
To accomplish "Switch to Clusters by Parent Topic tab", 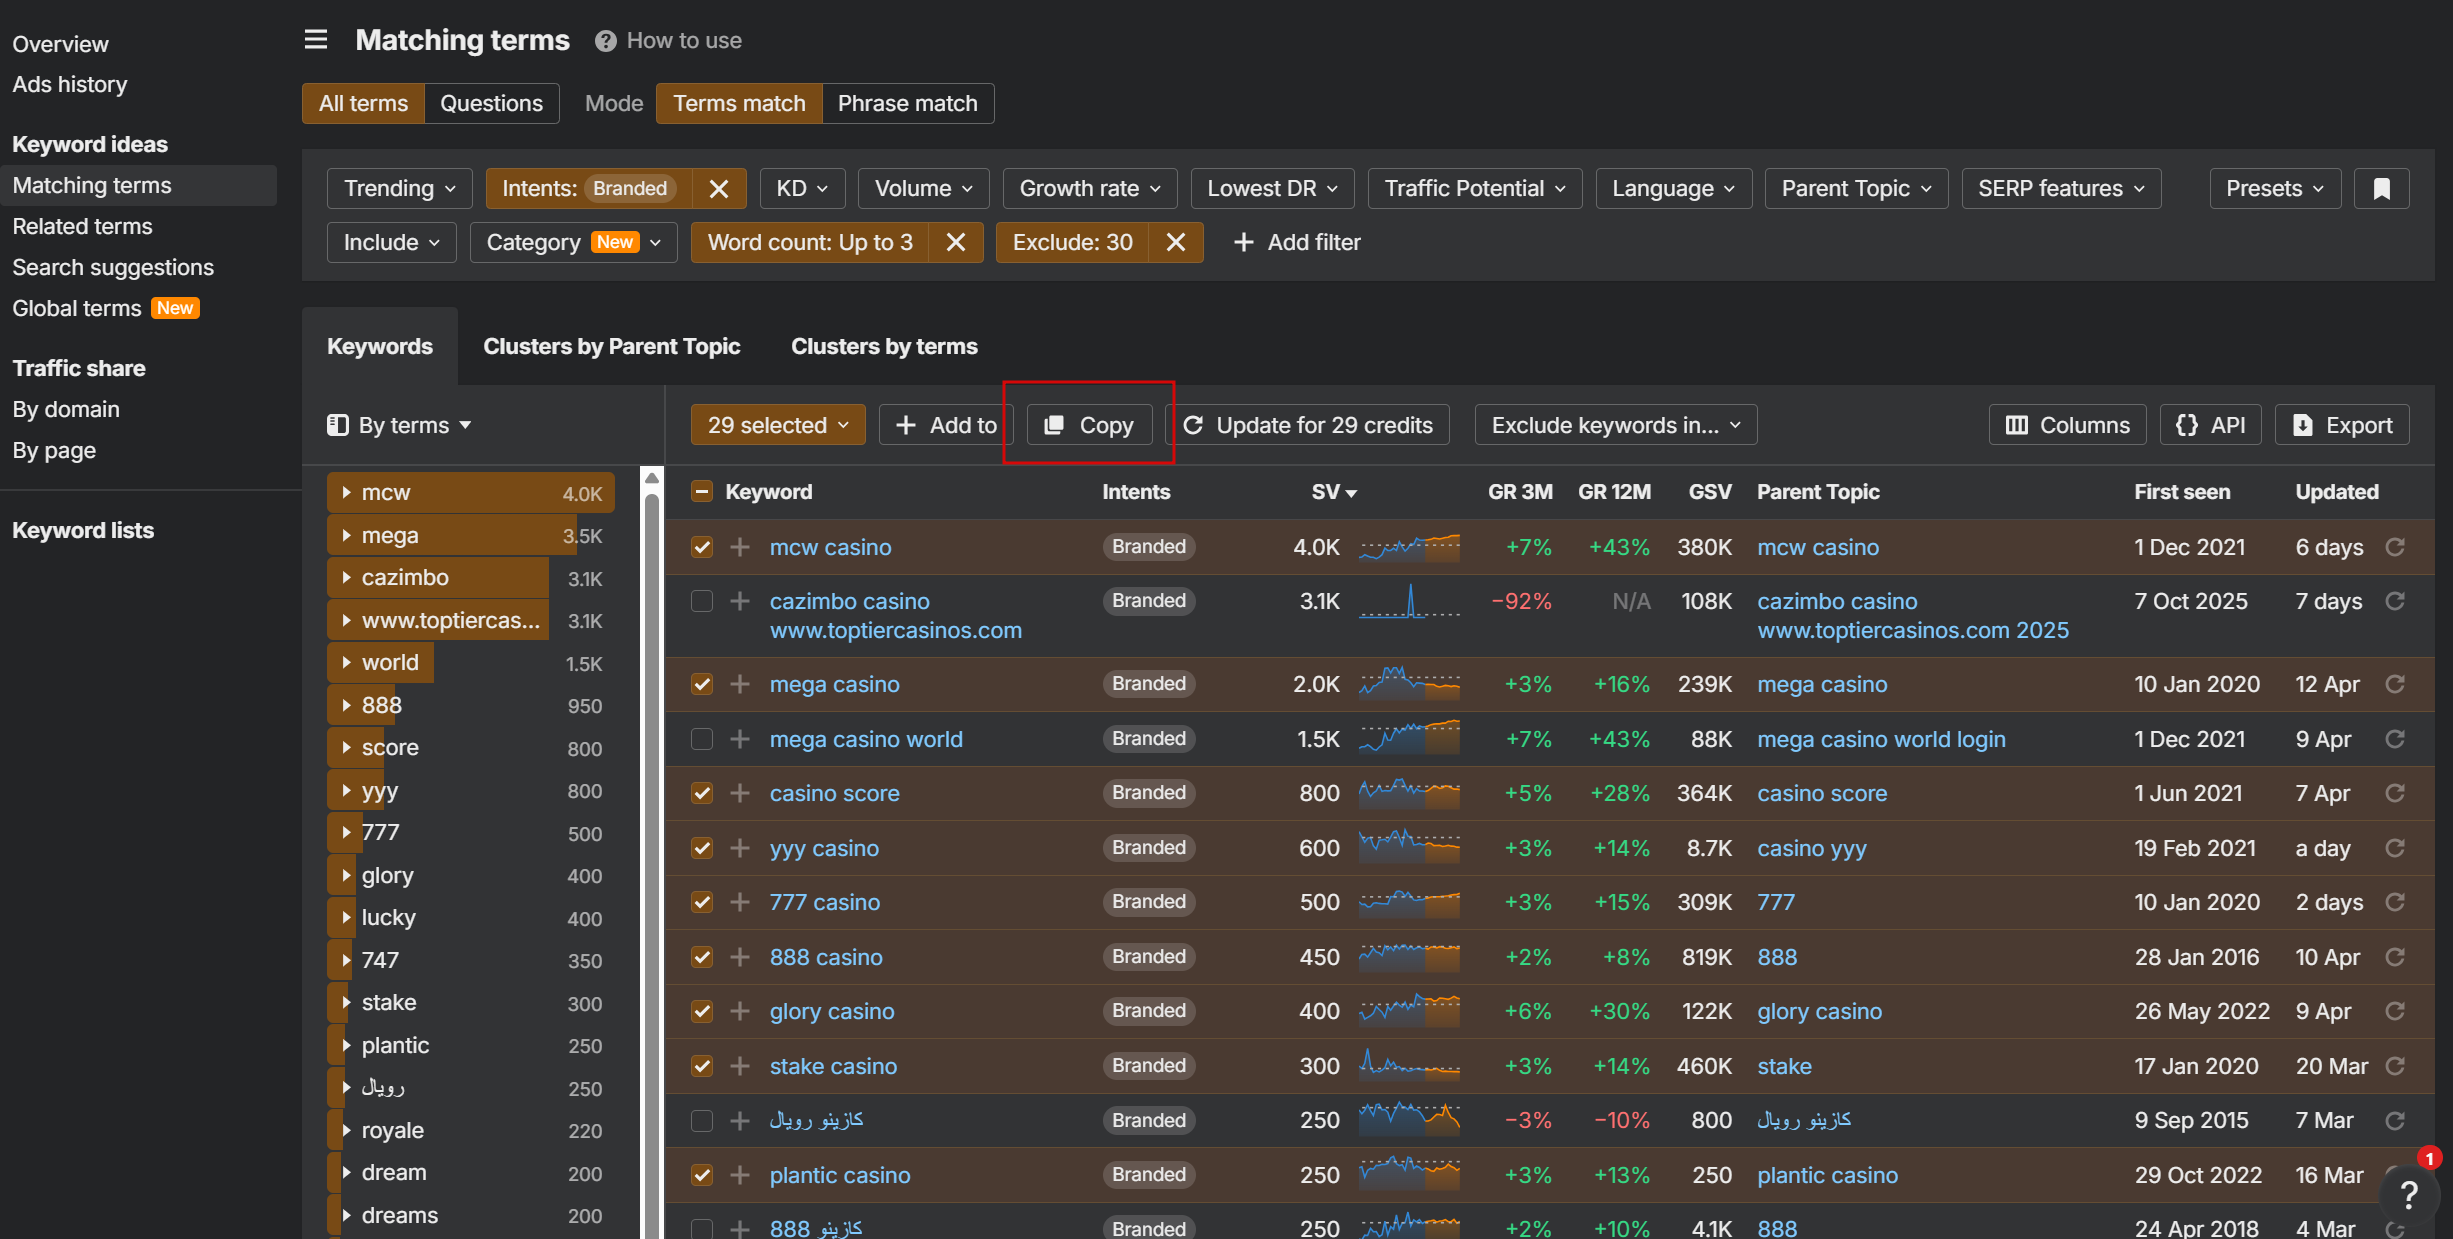I will point(611,346).
